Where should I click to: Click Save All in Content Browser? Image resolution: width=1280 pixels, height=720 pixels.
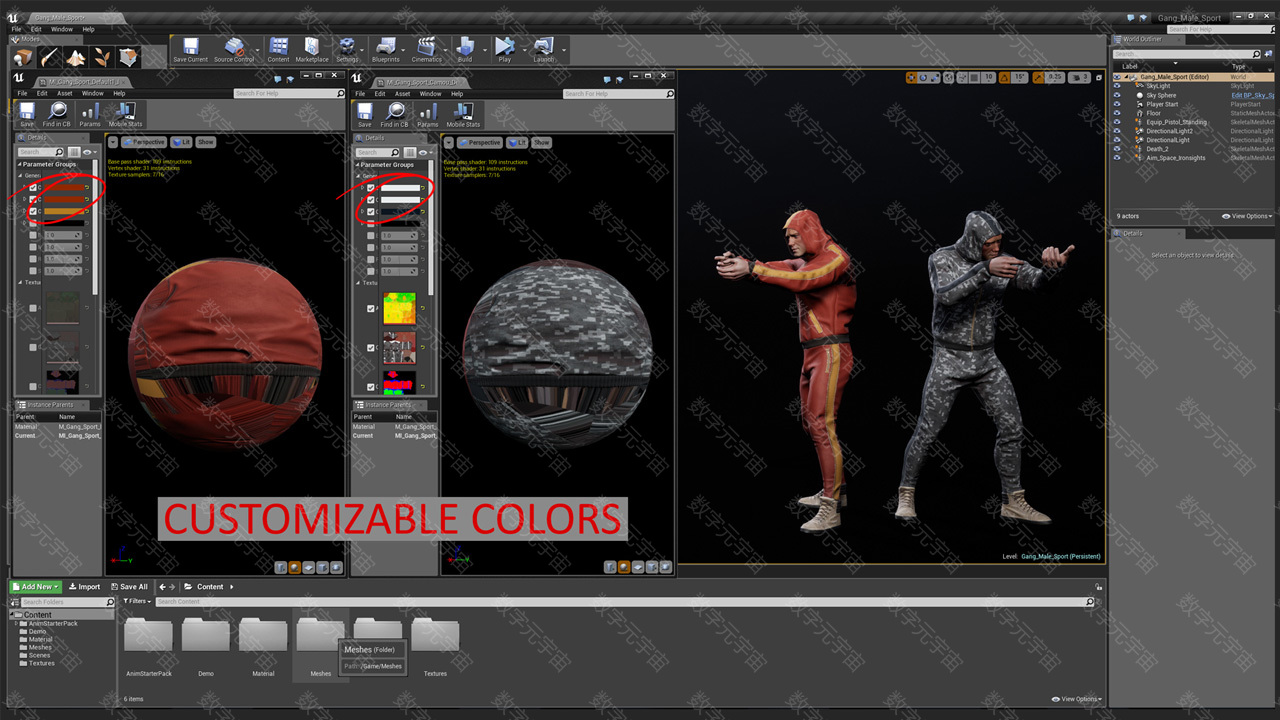pos(130,587)
